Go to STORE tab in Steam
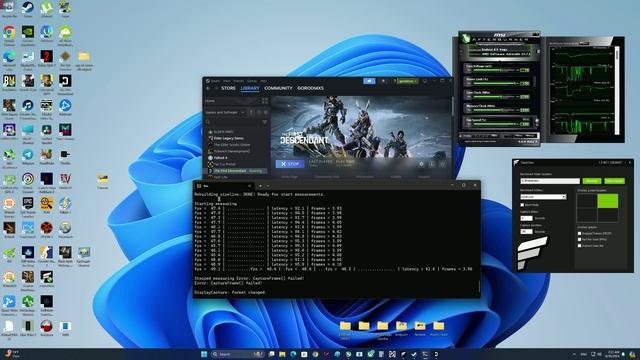Image resolution: width=640 pixels, height=360 pixels. pyautogui.click(x=228, y=88)
